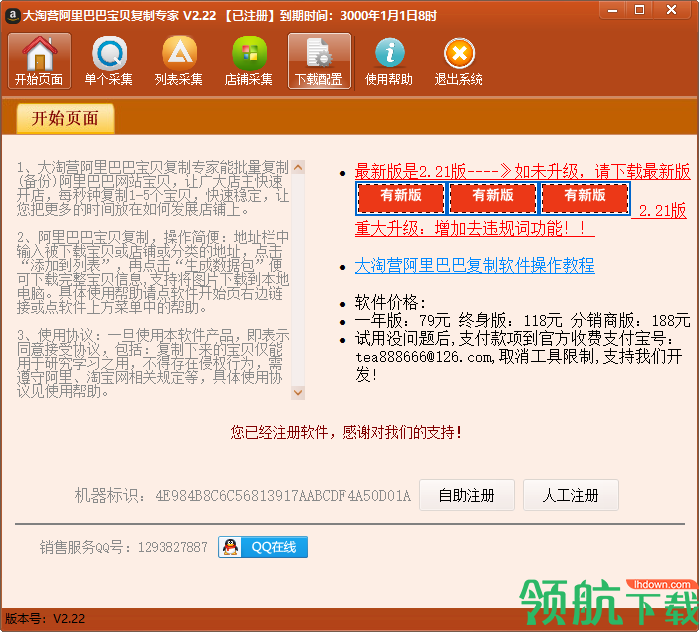The width and height of the screenshot is (699, 632).
Task: Close the application window
Action: (x=671, y=9)
